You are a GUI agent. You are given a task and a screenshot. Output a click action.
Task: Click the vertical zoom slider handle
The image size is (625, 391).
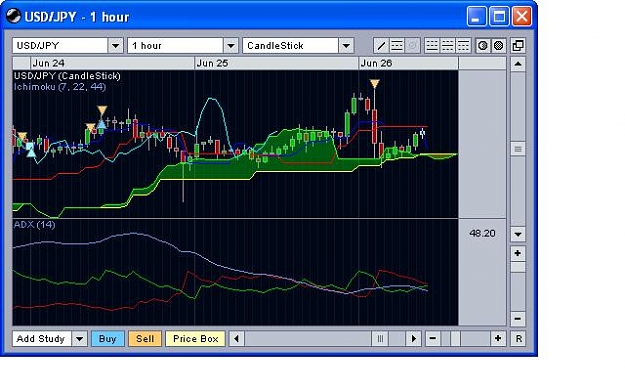tap(518, 267)
